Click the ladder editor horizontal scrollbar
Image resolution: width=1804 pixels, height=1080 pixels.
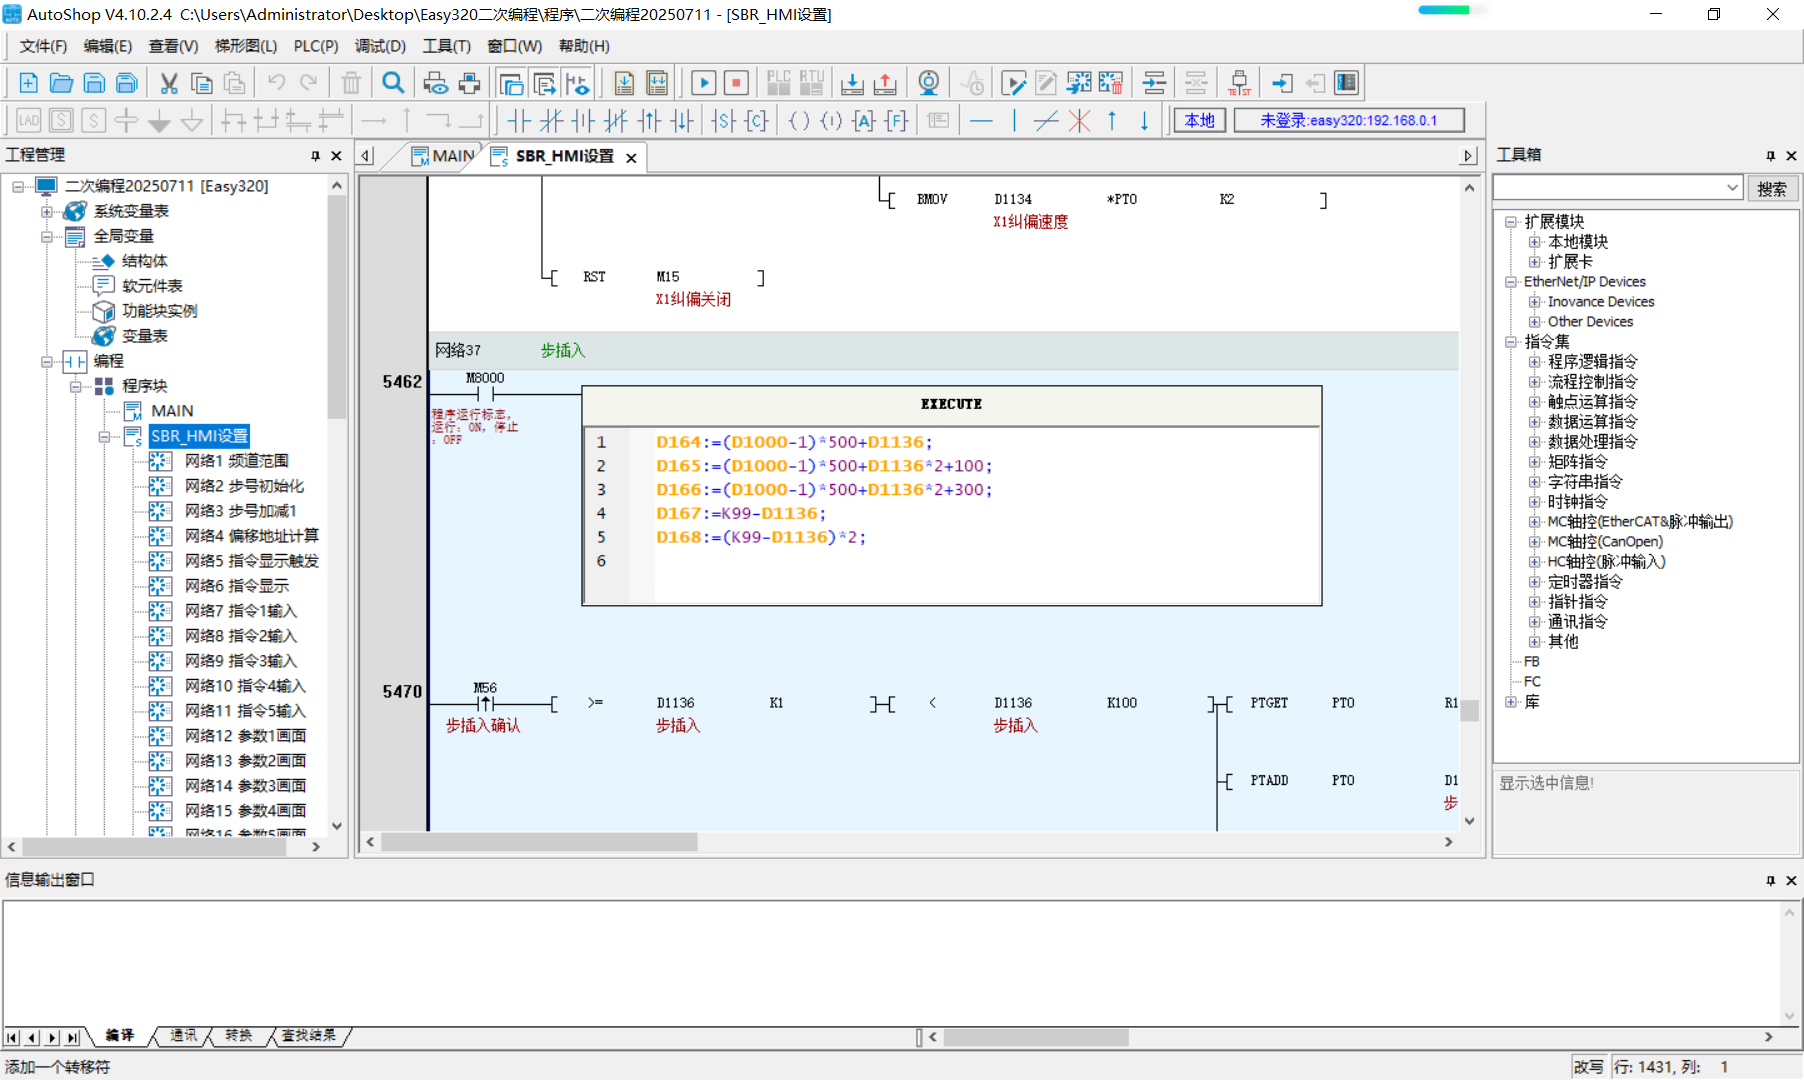tap(540, 842)
